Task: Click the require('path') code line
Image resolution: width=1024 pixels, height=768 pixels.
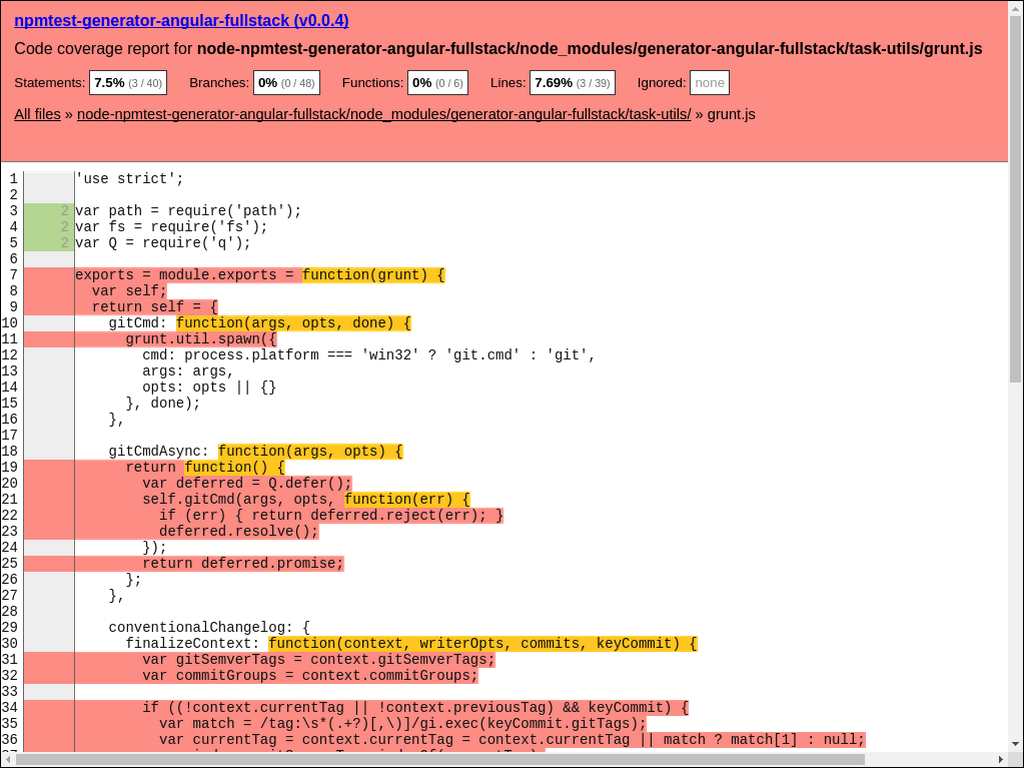Action: 188,211
